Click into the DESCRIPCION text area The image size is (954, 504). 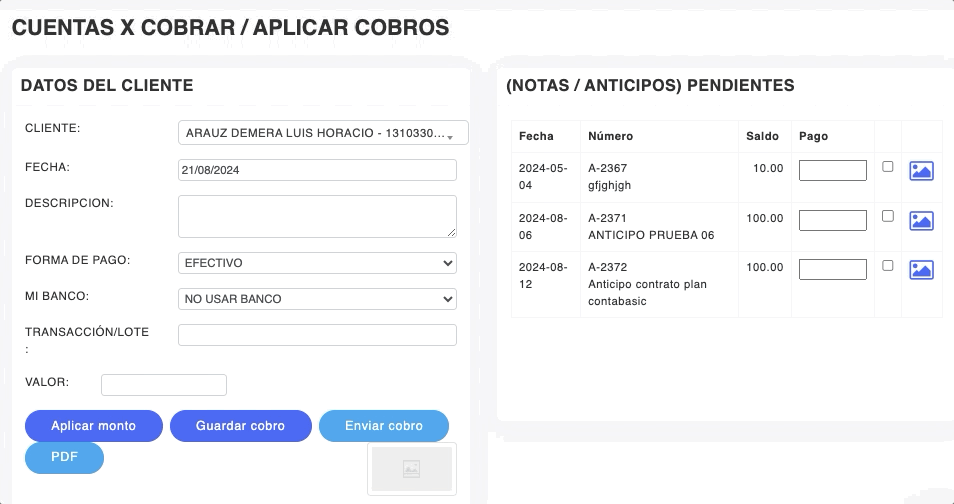pyautogui.click(x=317, y=216)
